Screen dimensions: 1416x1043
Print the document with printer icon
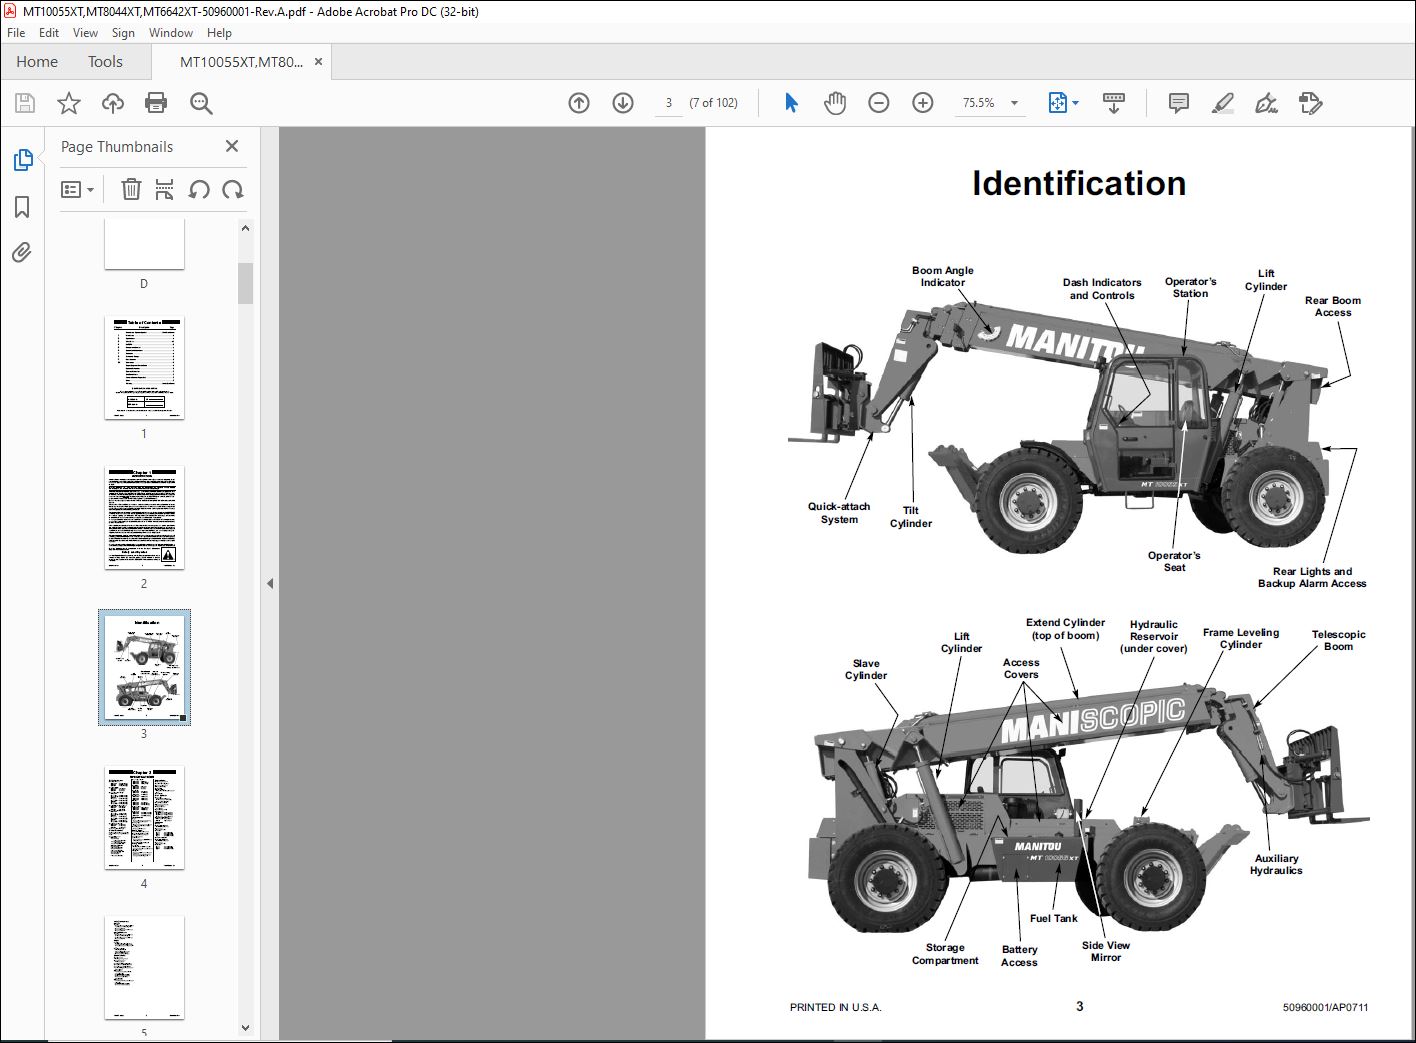click(156, 103)
